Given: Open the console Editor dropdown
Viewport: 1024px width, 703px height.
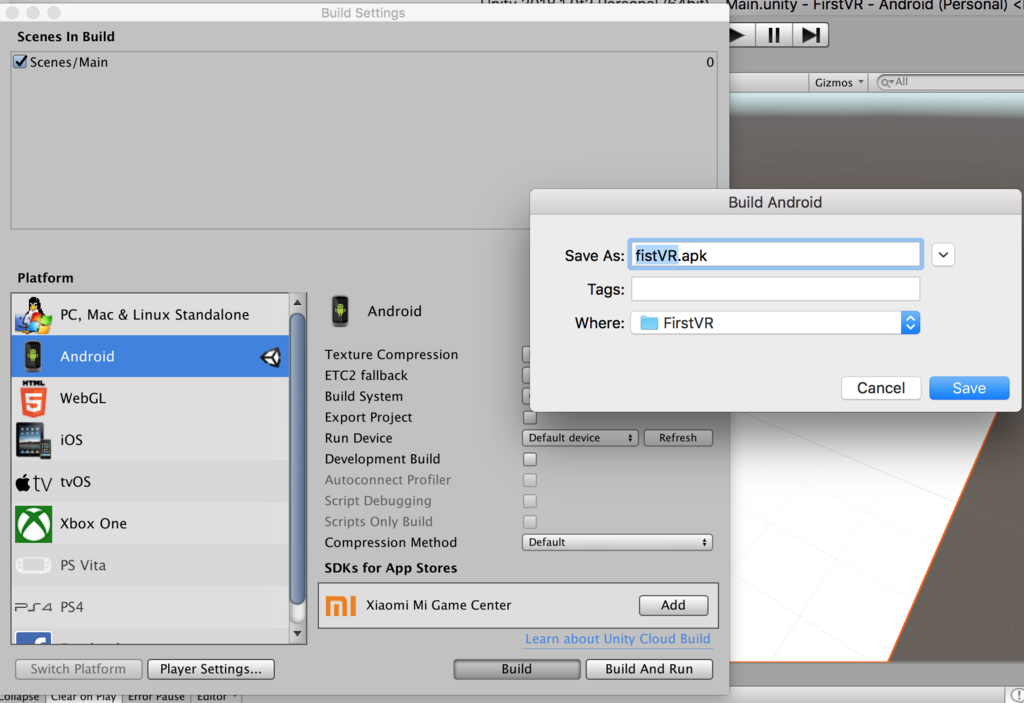Looking at the screenshot, I should tap(217, 696).
